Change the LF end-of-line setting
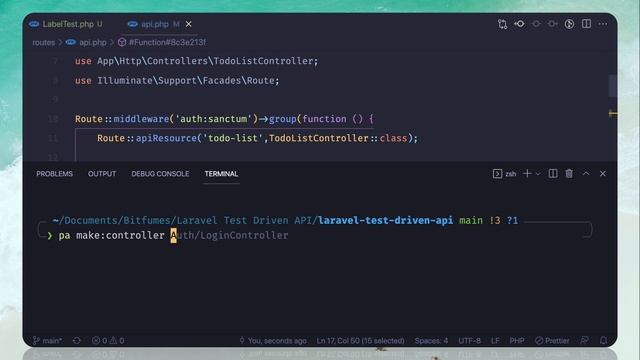640x360 pixels. click(x=495, y=340)
